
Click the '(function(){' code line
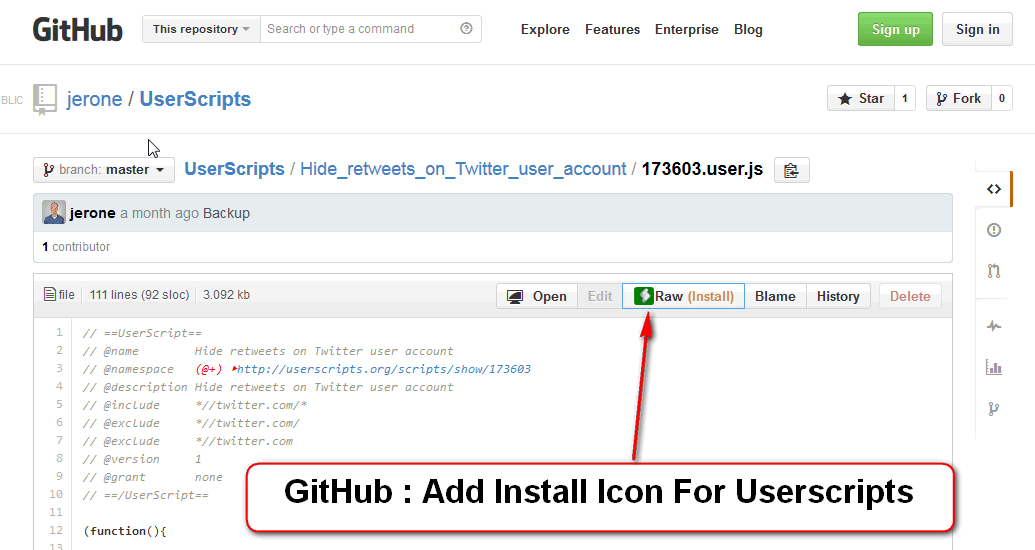(125, 531)
